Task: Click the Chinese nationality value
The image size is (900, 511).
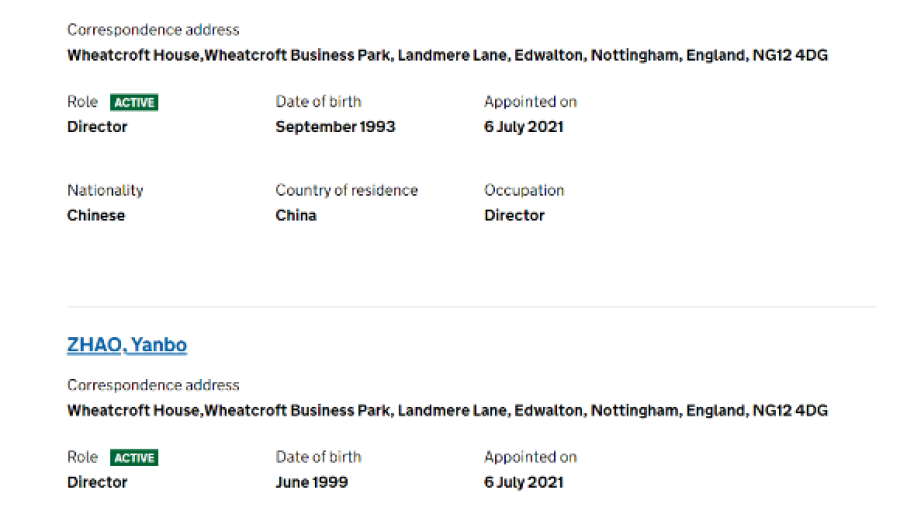Action: point(96,215)
